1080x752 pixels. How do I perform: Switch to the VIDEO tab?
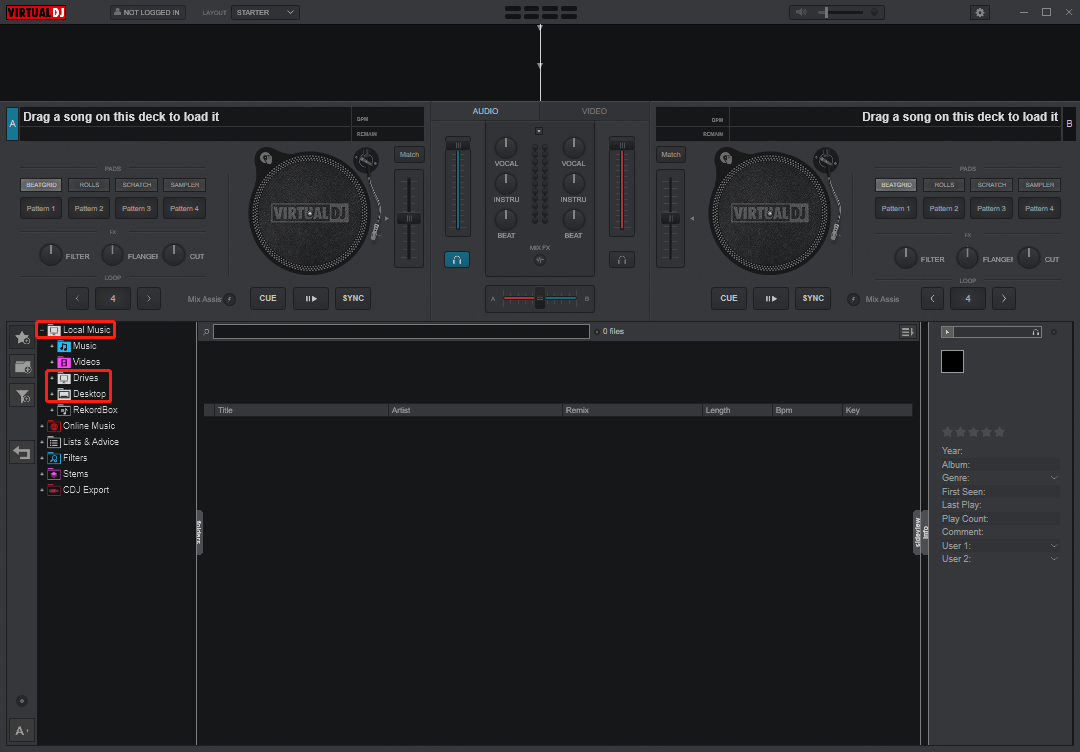594,111
